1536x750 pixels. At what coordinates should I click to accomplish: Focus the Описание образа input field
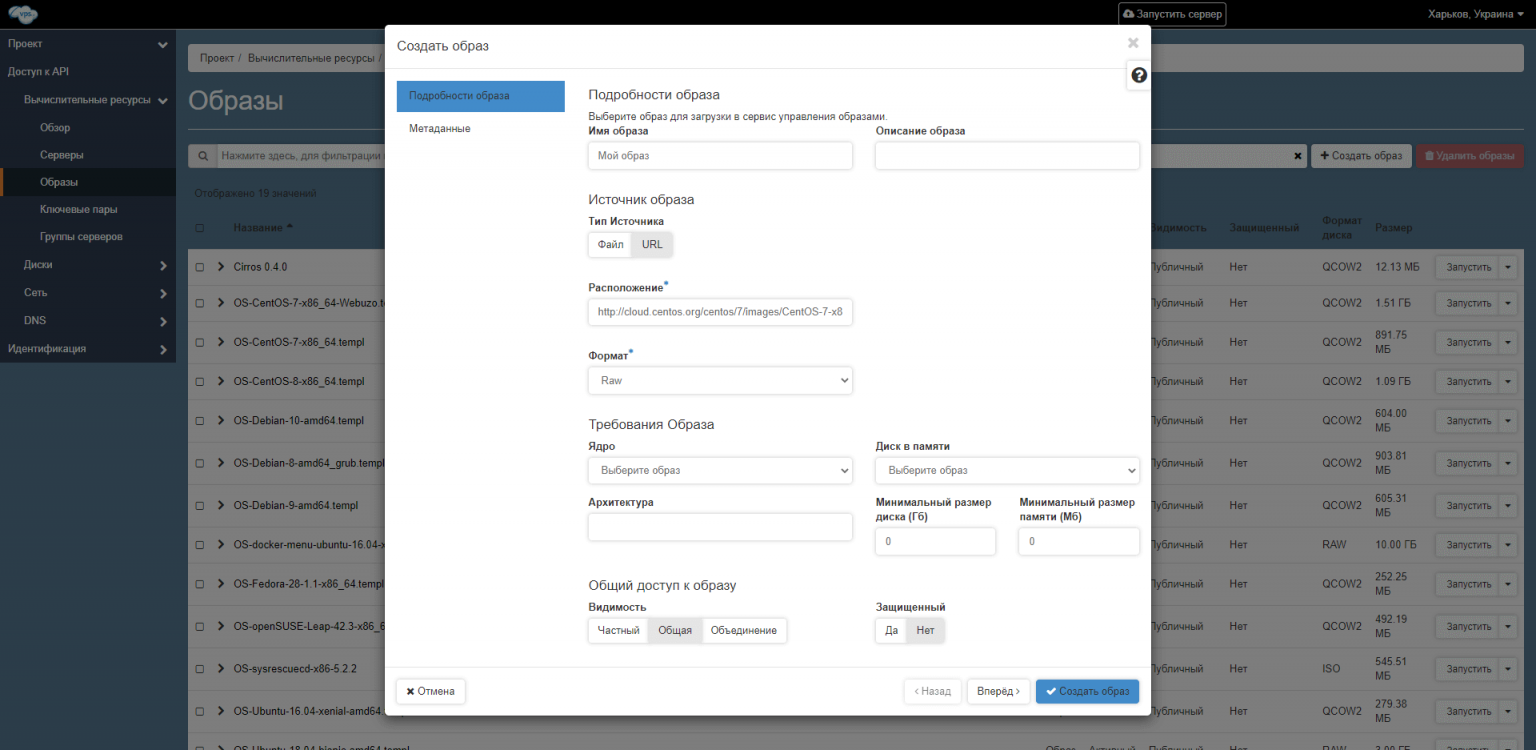[x=1007, y=156]
